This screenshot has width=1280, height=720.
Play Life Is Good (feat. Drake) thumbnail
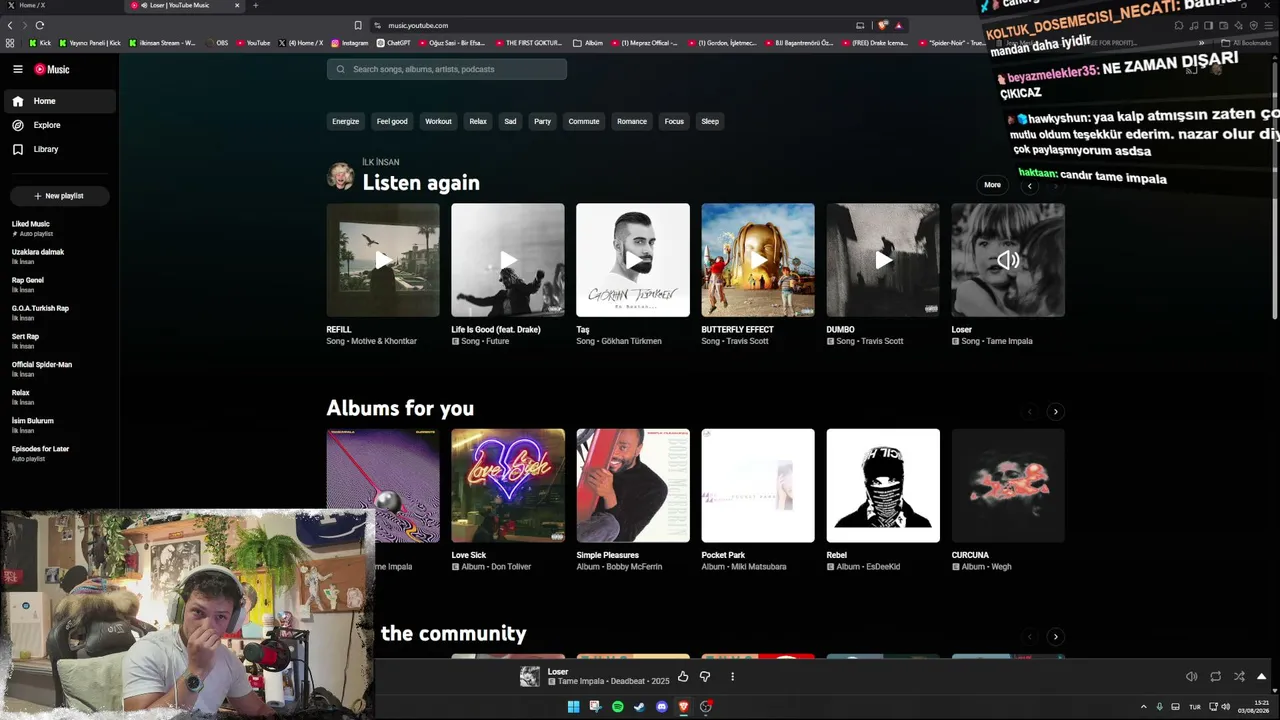[508, 260]
